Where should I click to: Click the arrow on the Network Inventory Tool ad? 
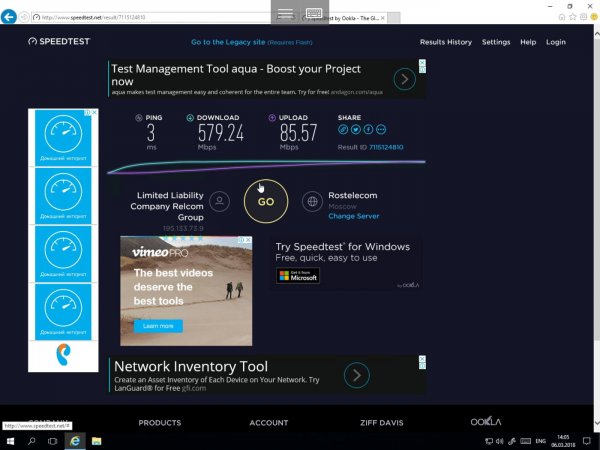(357, 374)
